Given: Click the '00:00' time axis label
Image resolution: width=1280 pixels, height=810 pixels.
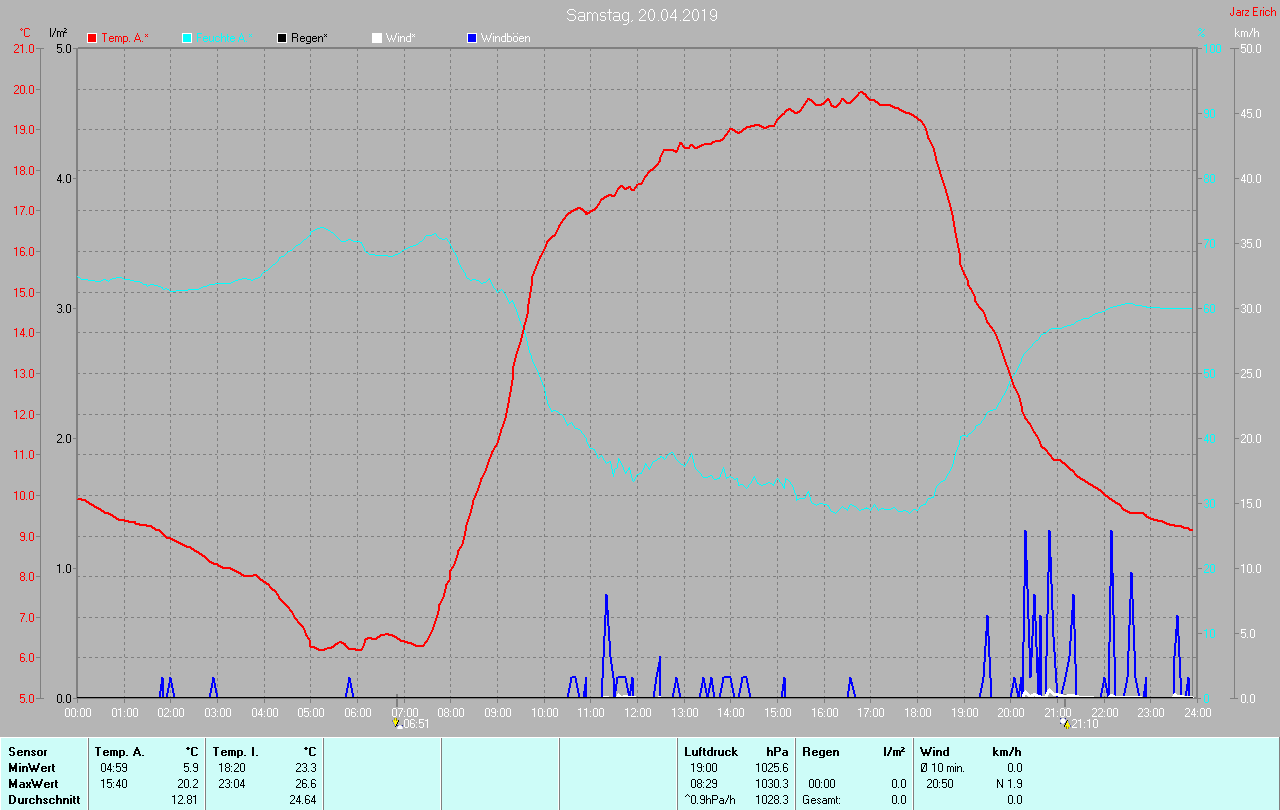Looking at the screenshot, I should point(78,712).
